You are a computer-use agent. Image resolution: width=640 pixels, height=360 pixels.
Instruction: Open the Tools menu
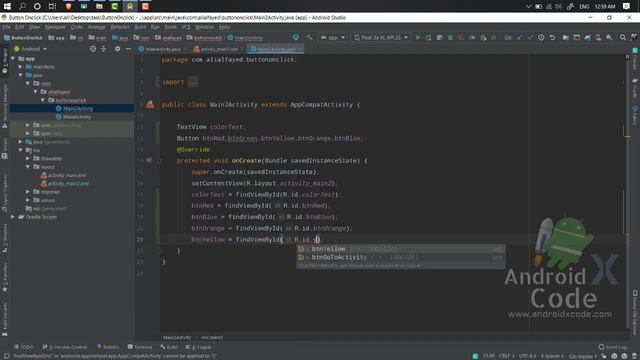[x=171, y=27]
